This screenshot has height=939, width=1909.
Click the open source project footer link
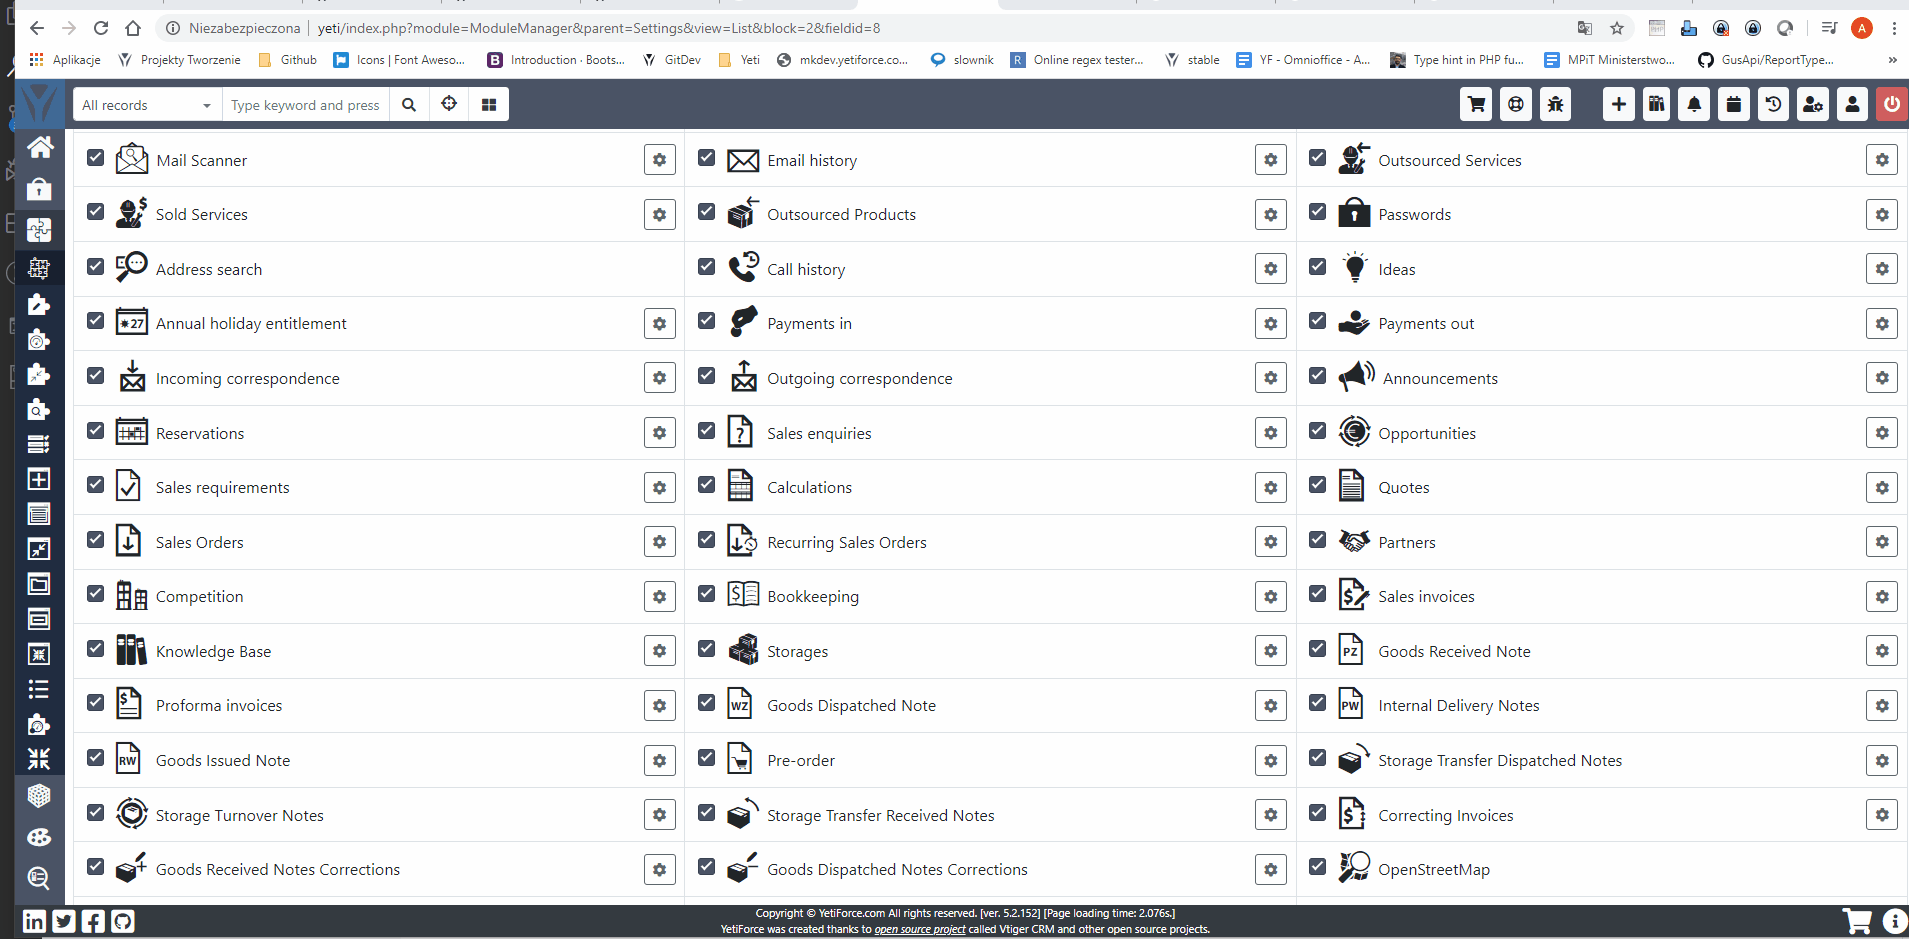coord(918,929)
